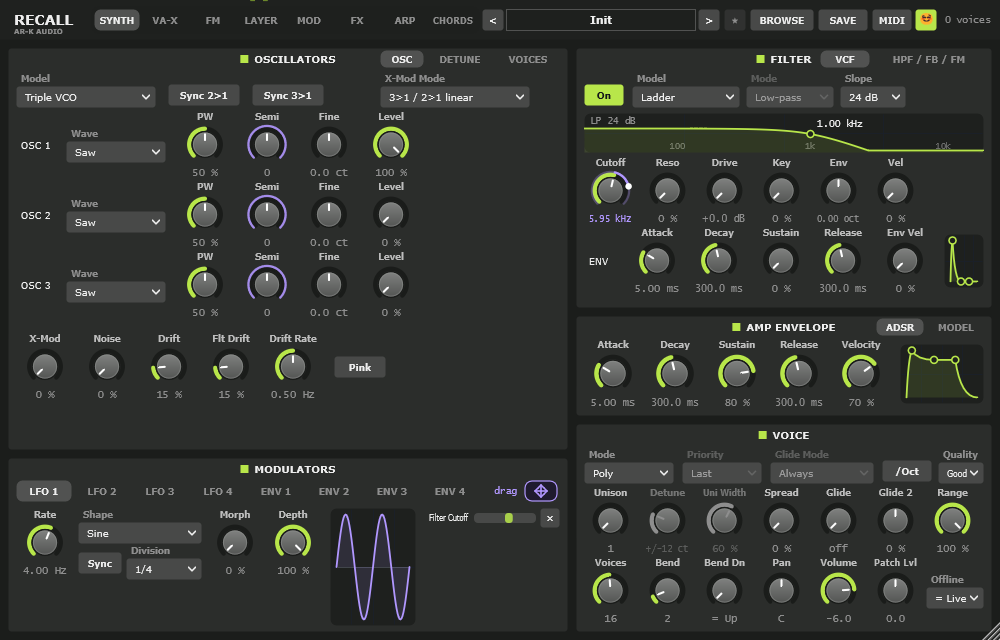This screenshot has height=640, width=1000.
Task: Switch to the FM tab
Action: tap(213, 20)
